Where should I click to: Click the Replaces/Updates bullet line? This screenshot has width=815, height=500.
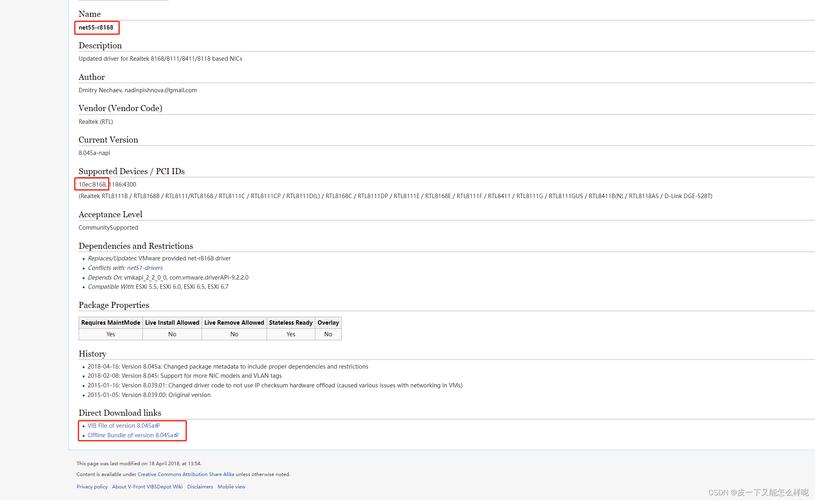point(159,258)
